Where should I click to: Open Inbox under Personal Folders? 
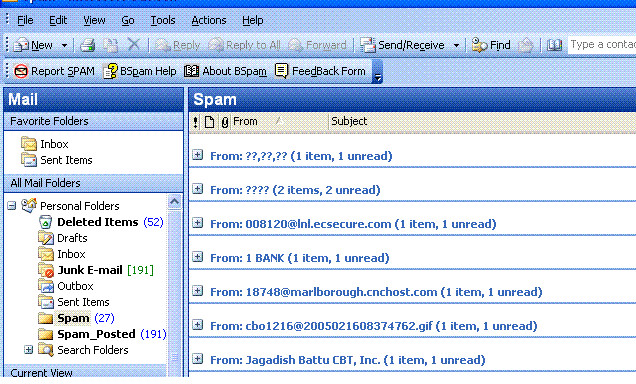click(x=62, y=254)
